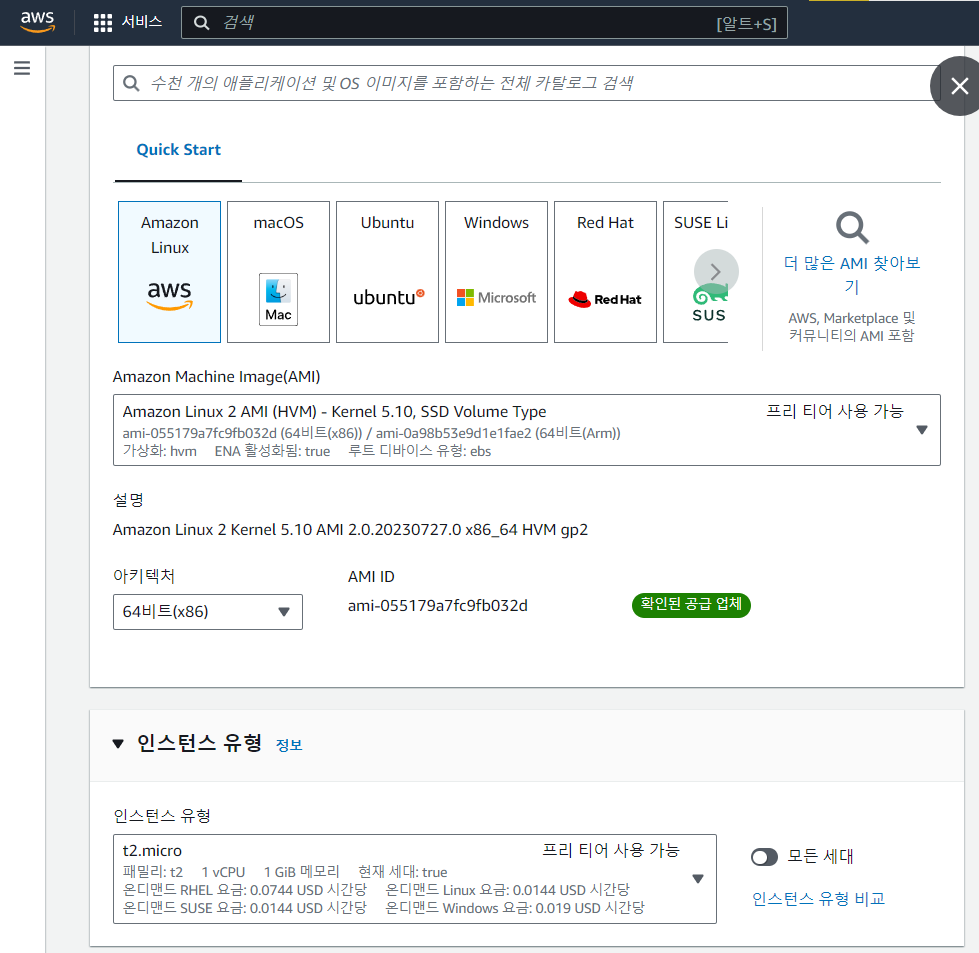This screenshot has width=979, height=953.
Task: Select the Red Hat AMI card
Action: point(605,272)
